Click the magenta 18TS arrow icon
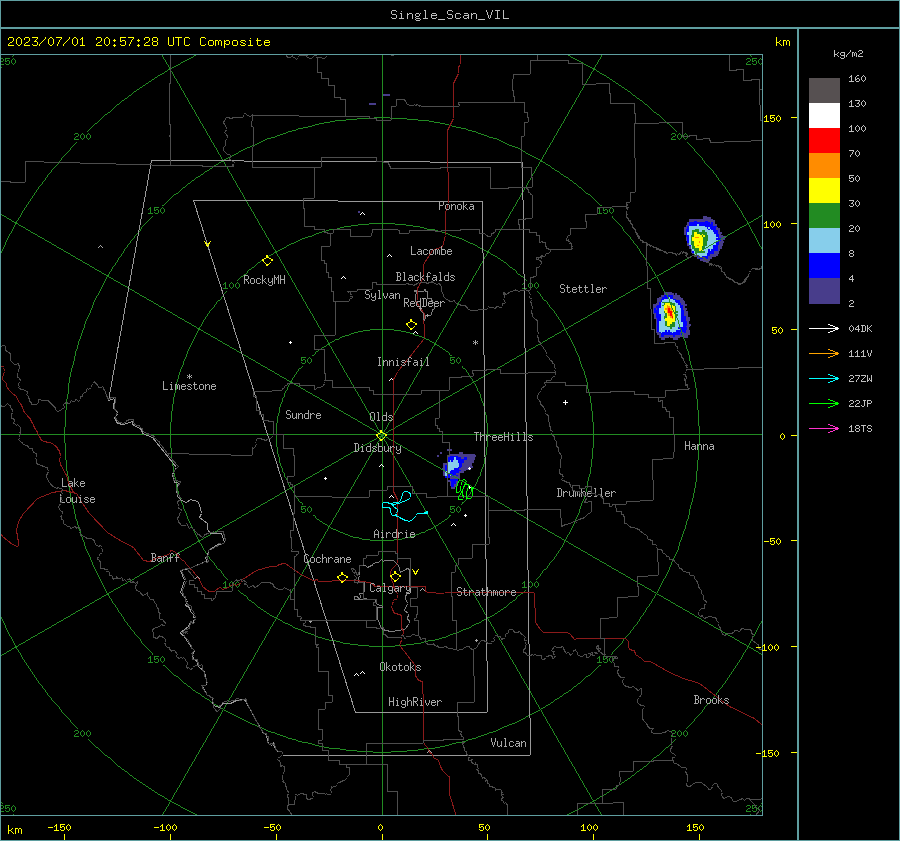Screen dimensions: 900x841 pyautogui.click(x=824, y=428)
